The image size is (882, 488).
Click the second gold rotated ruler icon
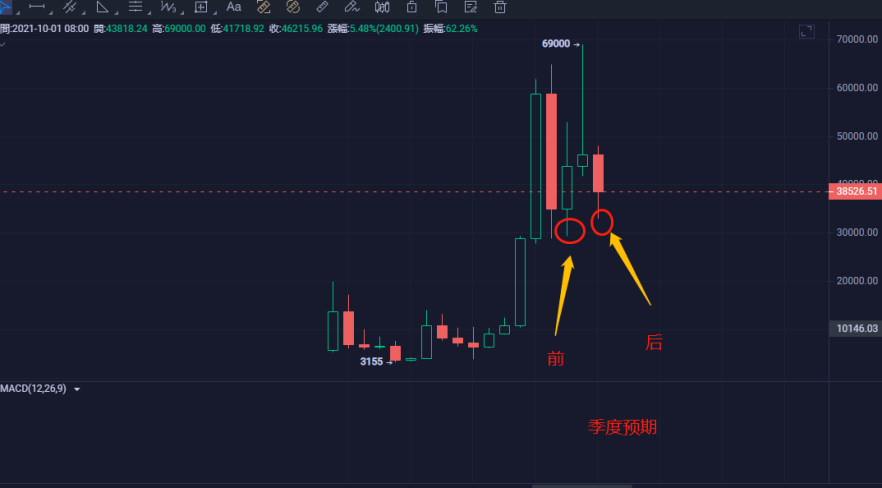click(292, 7)
